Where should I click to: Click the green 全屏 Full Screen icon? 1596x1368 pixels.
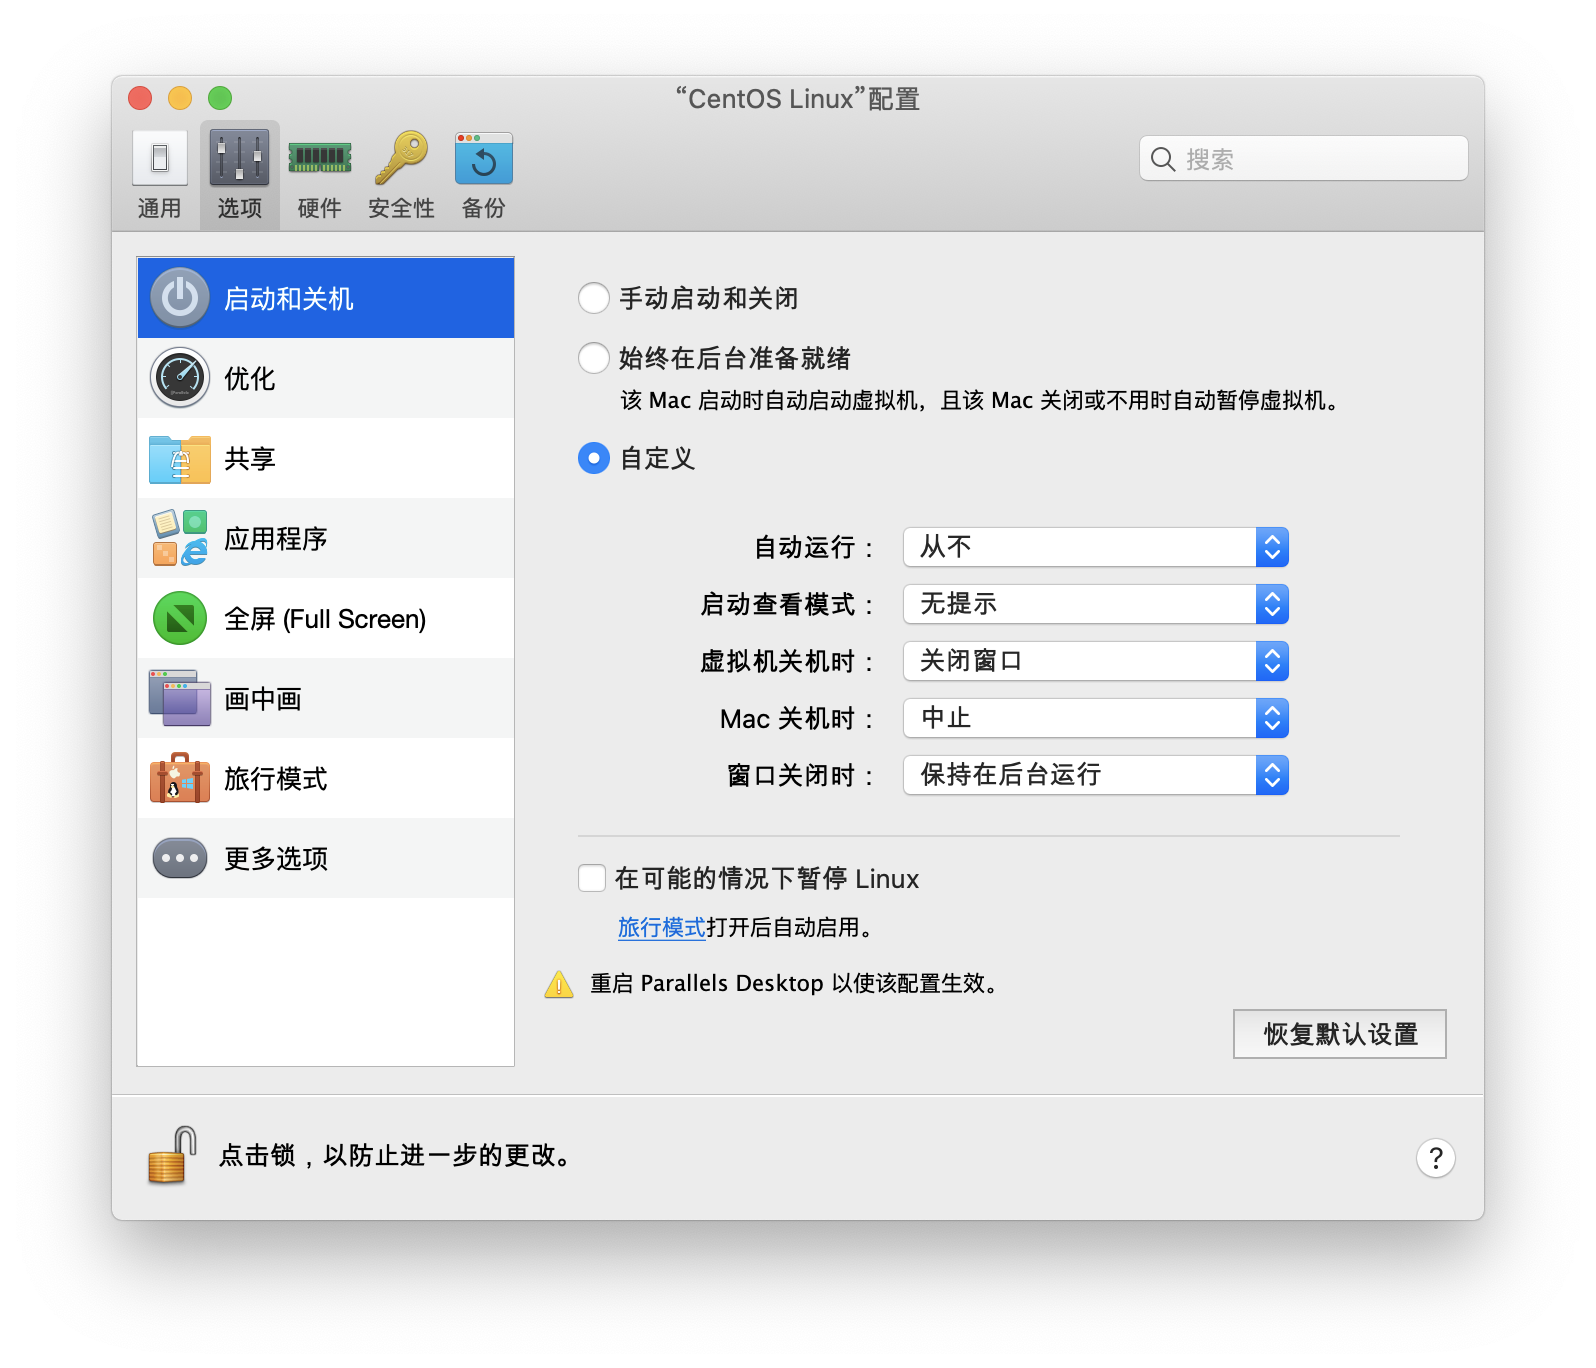click(x=180, y=618)
